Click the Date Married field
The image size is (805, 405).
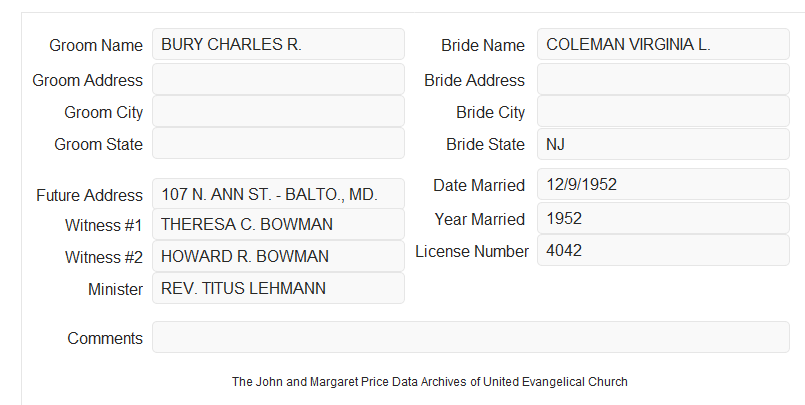tap(663, 184)
